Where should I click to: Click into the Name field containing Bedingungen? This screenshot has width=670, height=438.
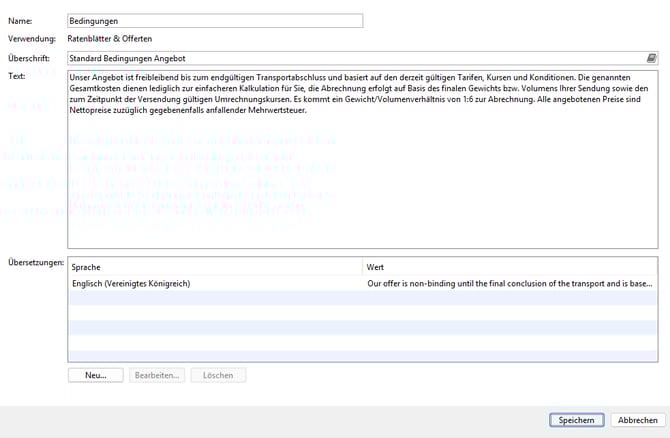(214, 20)
